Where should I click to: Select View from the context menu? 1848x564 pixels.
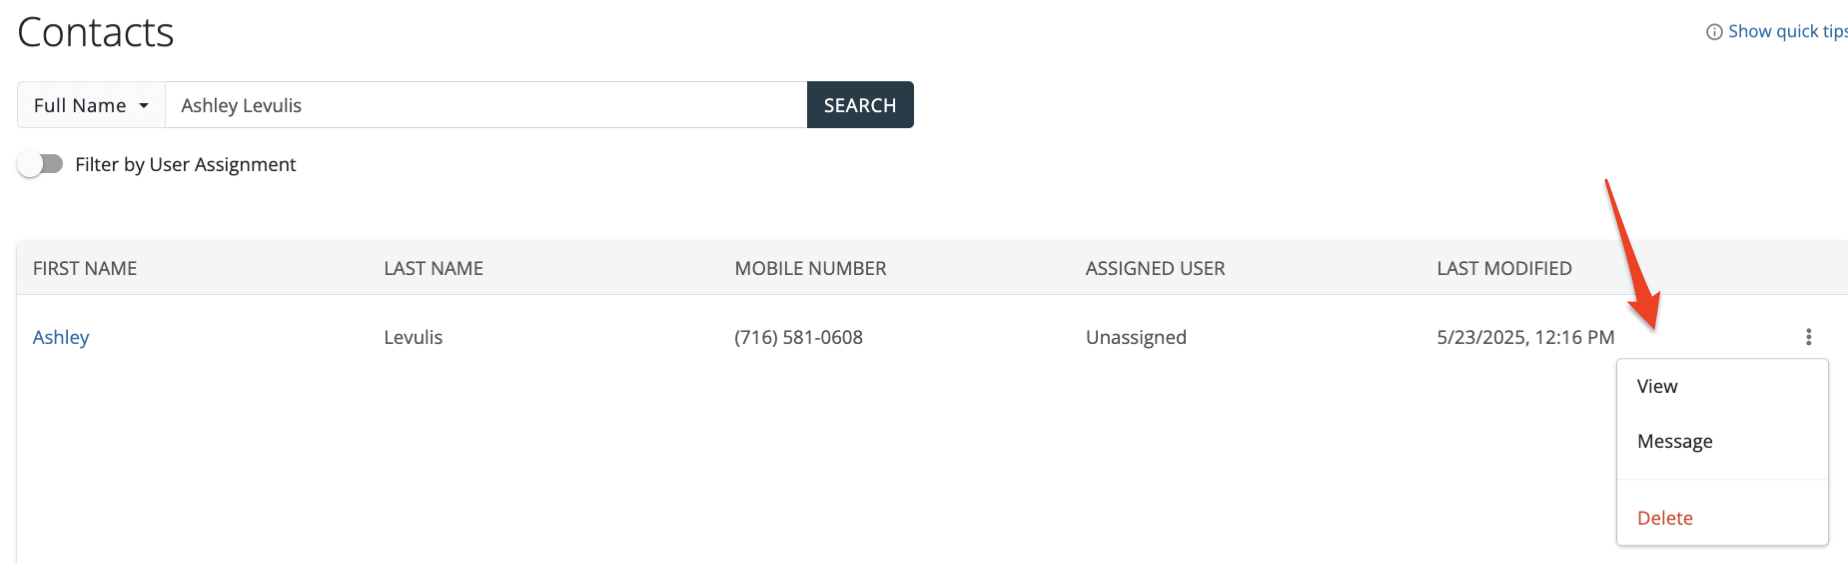pos(1657,387)
